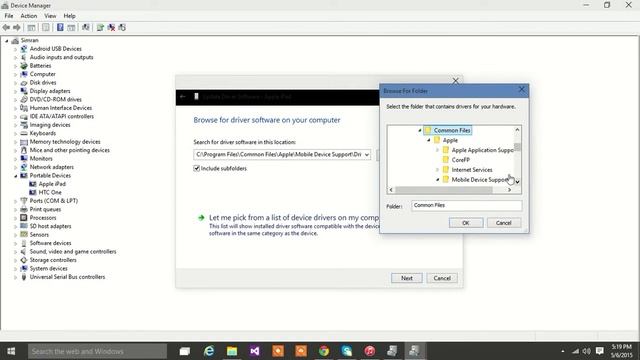Click the folder tree vertical scrollbar thumb

click(x=517, y=147)
